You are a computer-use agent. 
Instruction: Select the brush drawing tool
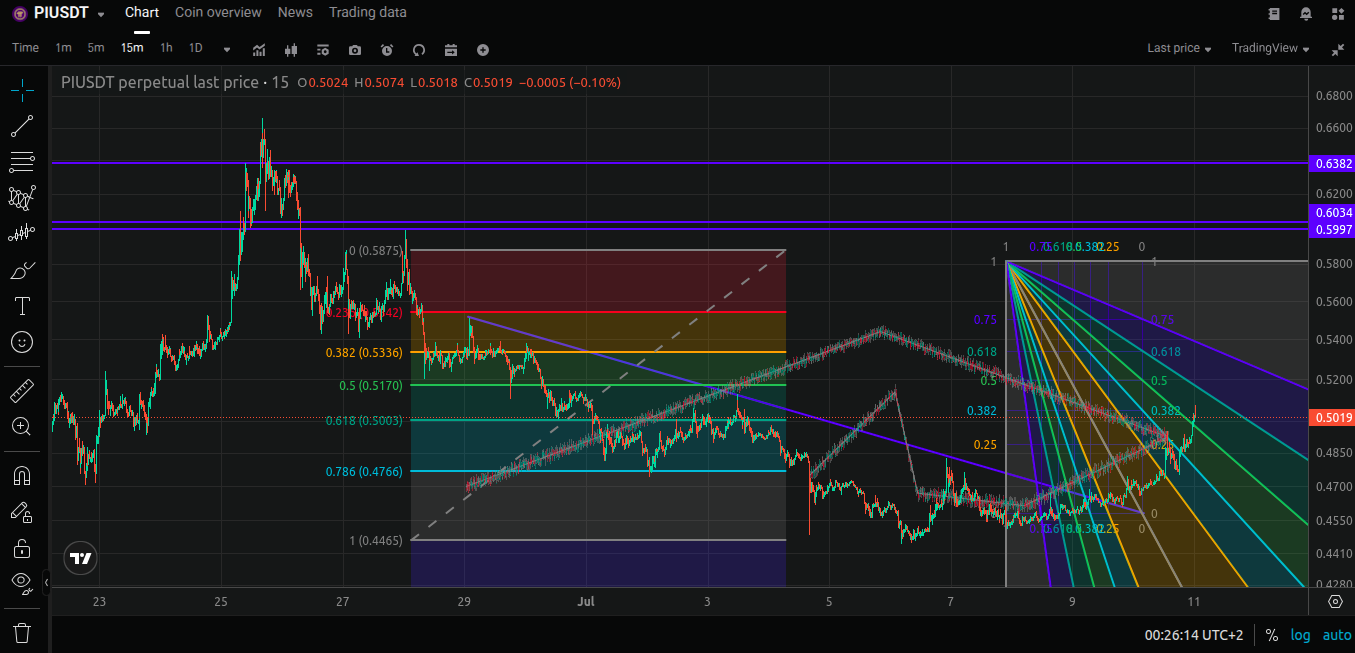point(22,270)
